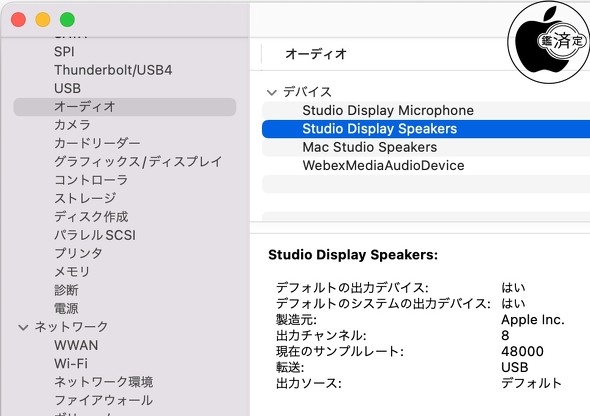
Task: Click the USB transport value
Action: pos(514,367)
